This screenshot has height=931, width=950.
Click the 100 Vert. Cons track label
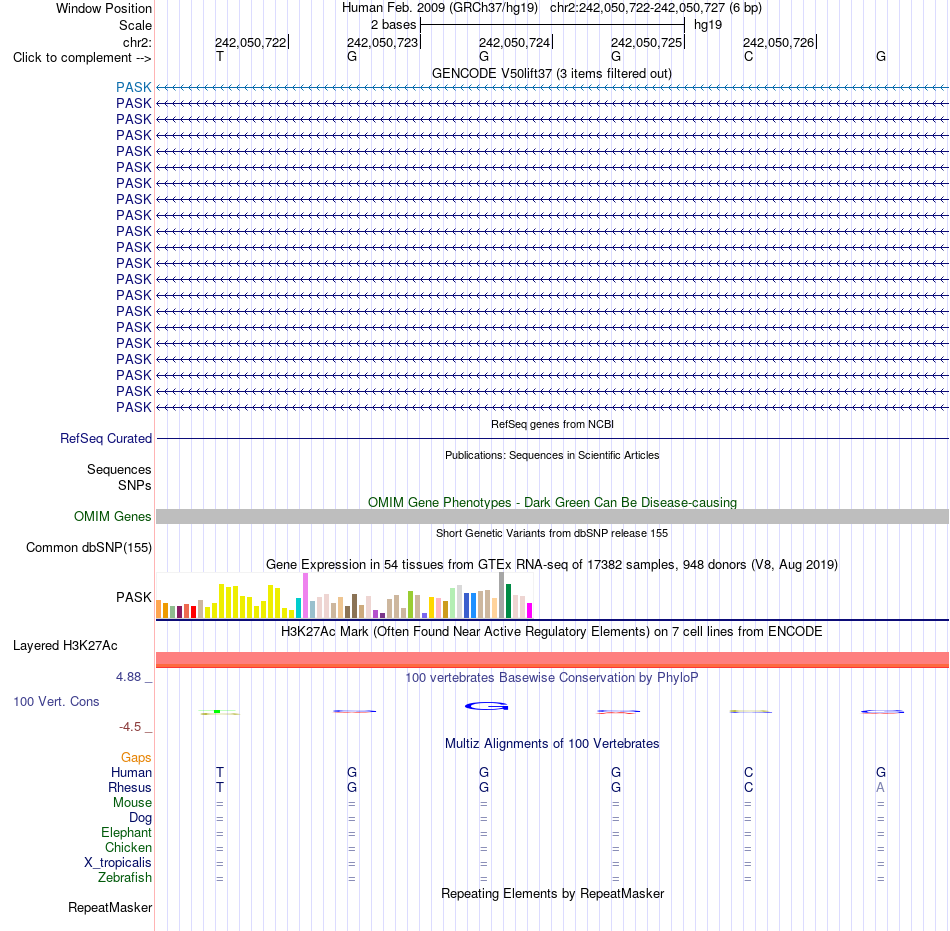[x=56, y=701]
